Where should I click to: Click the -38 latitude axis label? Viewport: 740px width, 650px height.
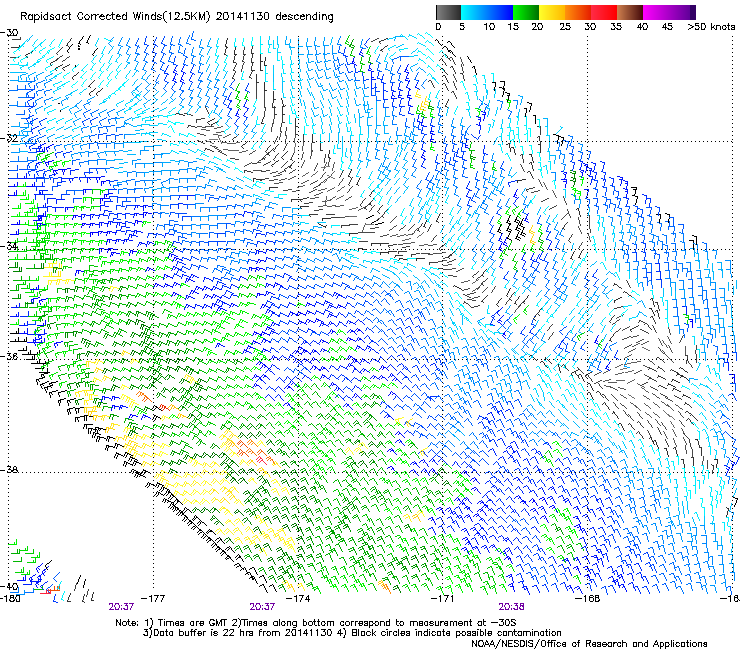(9, 470)
